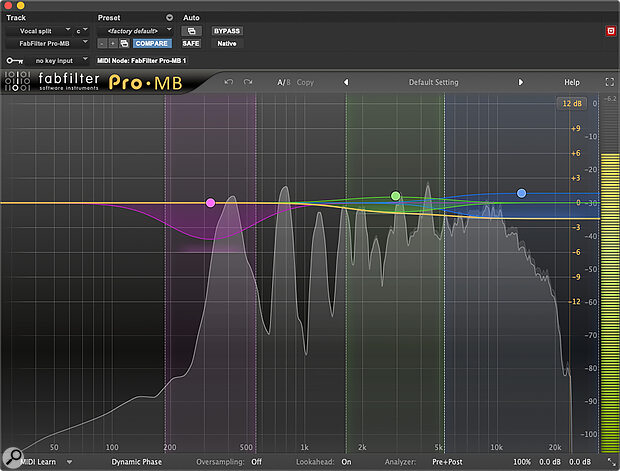Click the first 0.0 dB input level value
This screenshot has width=620, height=471.
click(550, 462)
